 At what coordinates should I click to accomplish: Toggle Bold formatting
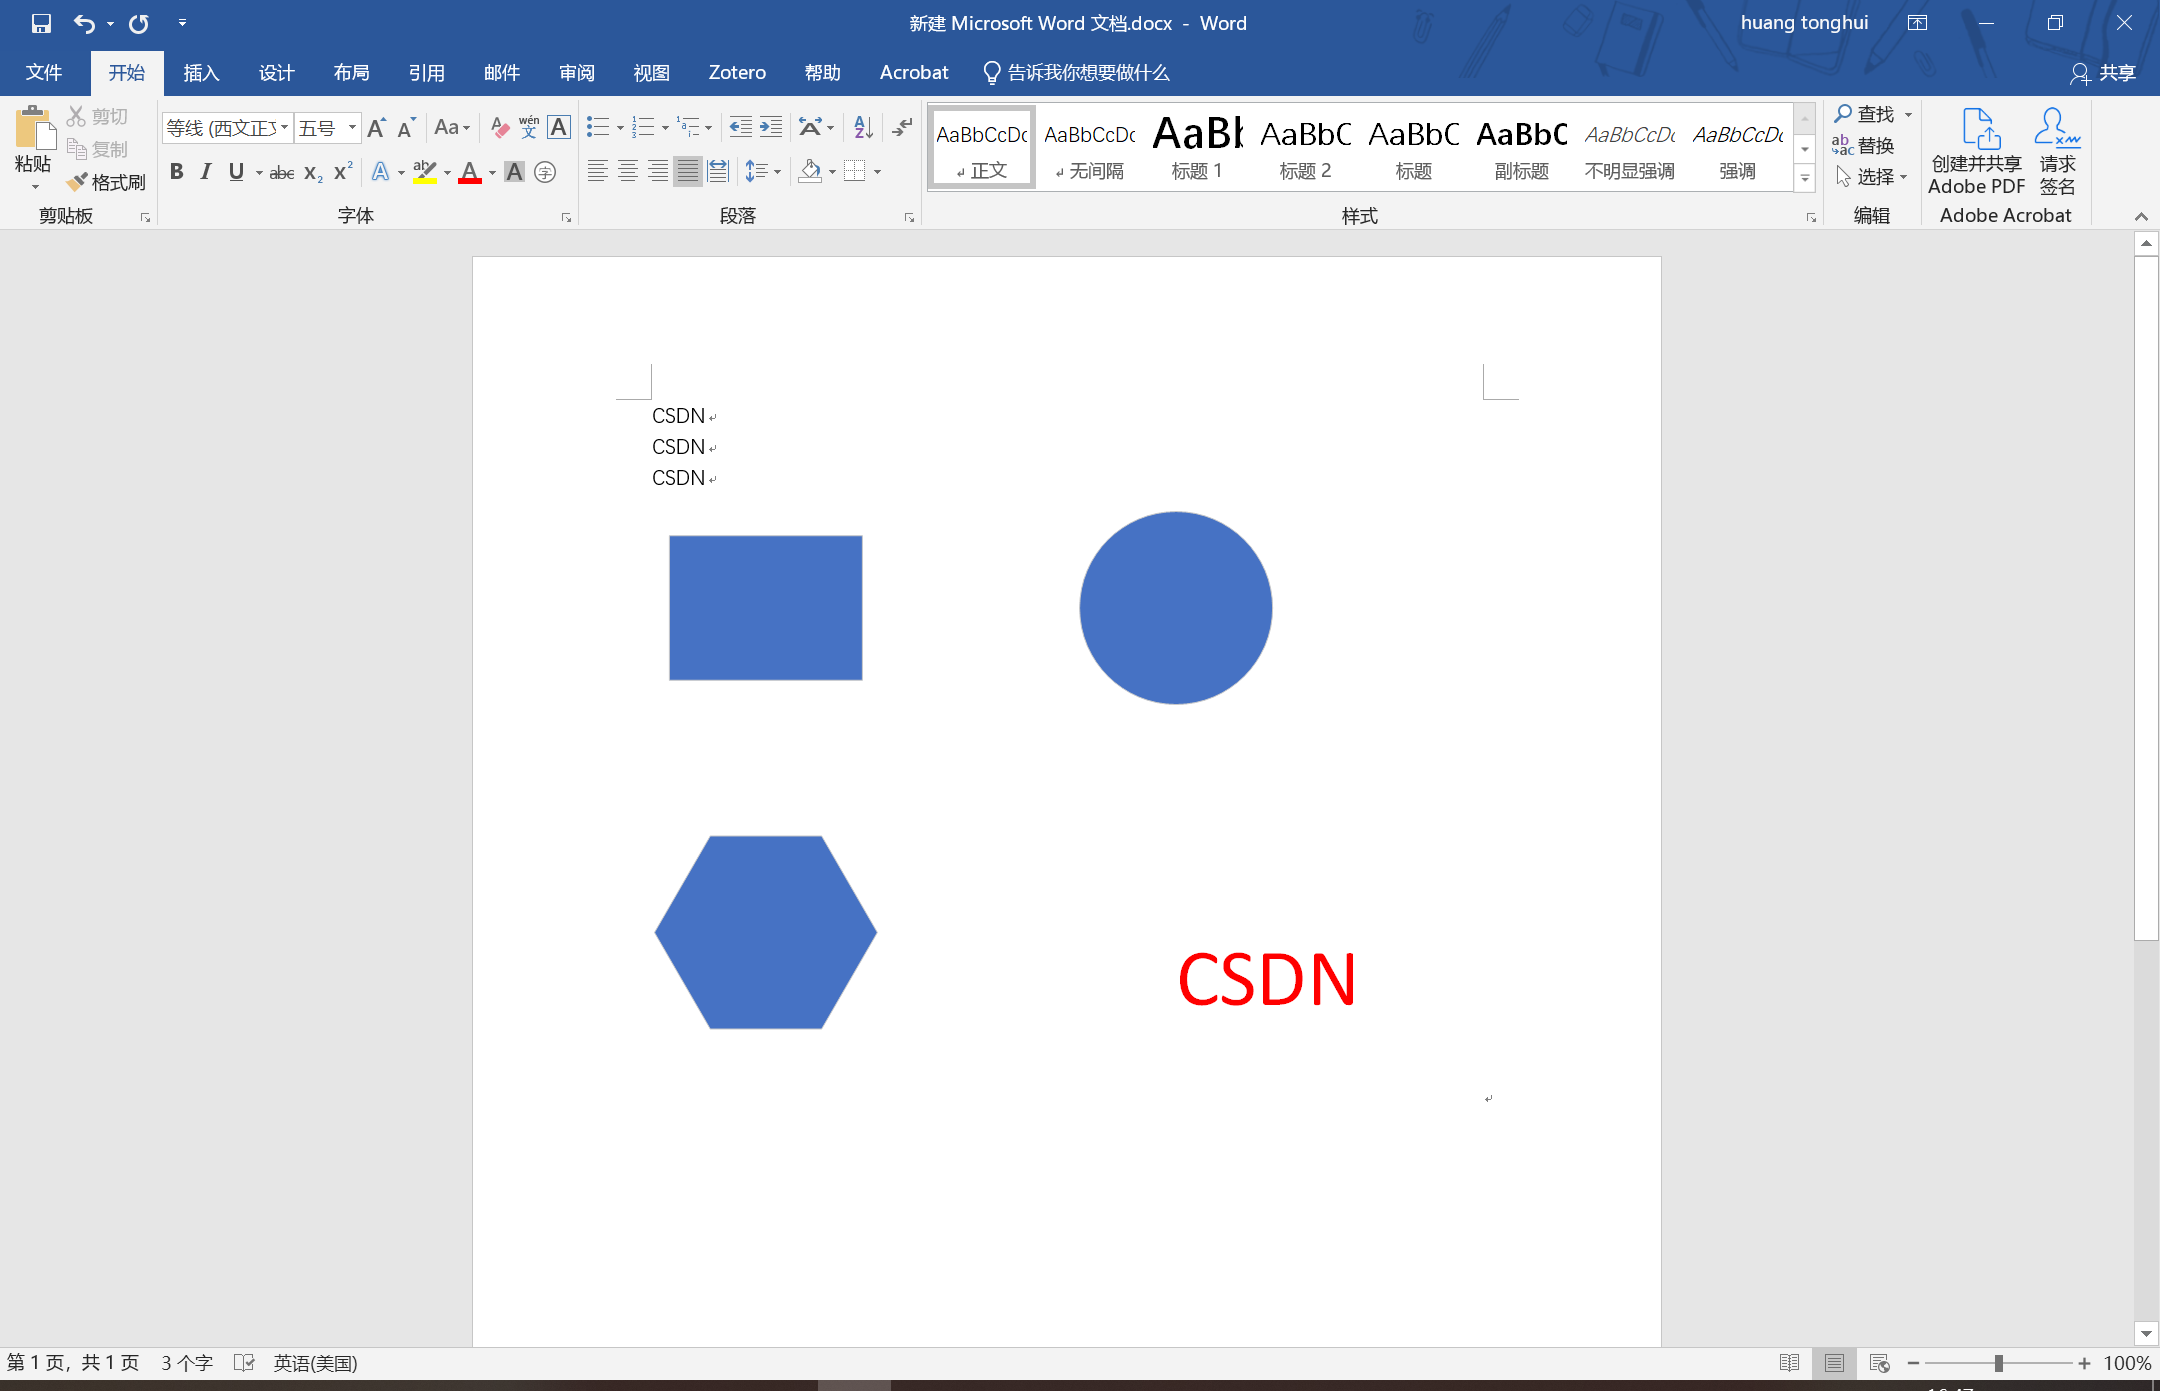(177, 172)
